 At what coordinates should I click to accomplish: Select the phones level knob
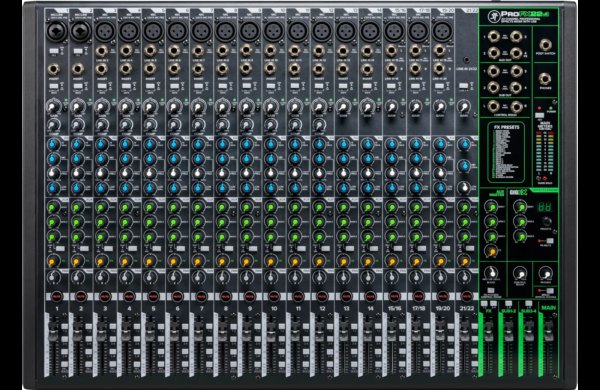pyautogui.click(x=545, y=274)
